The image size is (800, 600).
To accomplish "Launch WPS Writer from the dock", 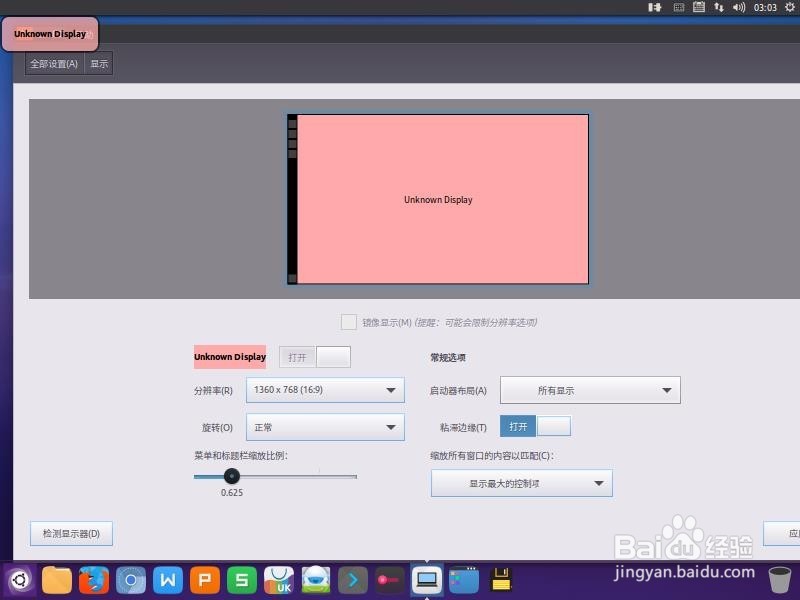I will [168, 580].
